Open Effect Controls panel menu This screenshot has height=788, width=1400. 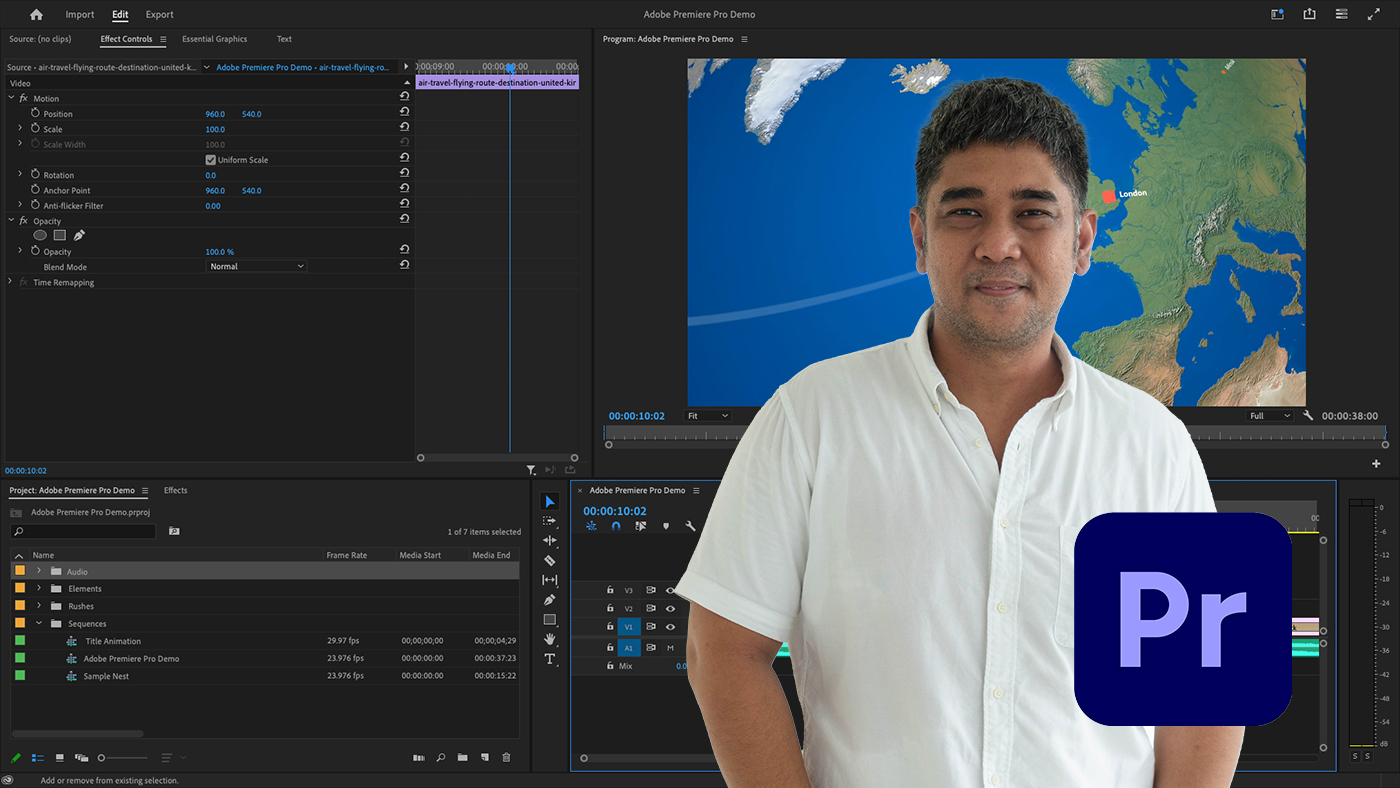tap(163, 39)
